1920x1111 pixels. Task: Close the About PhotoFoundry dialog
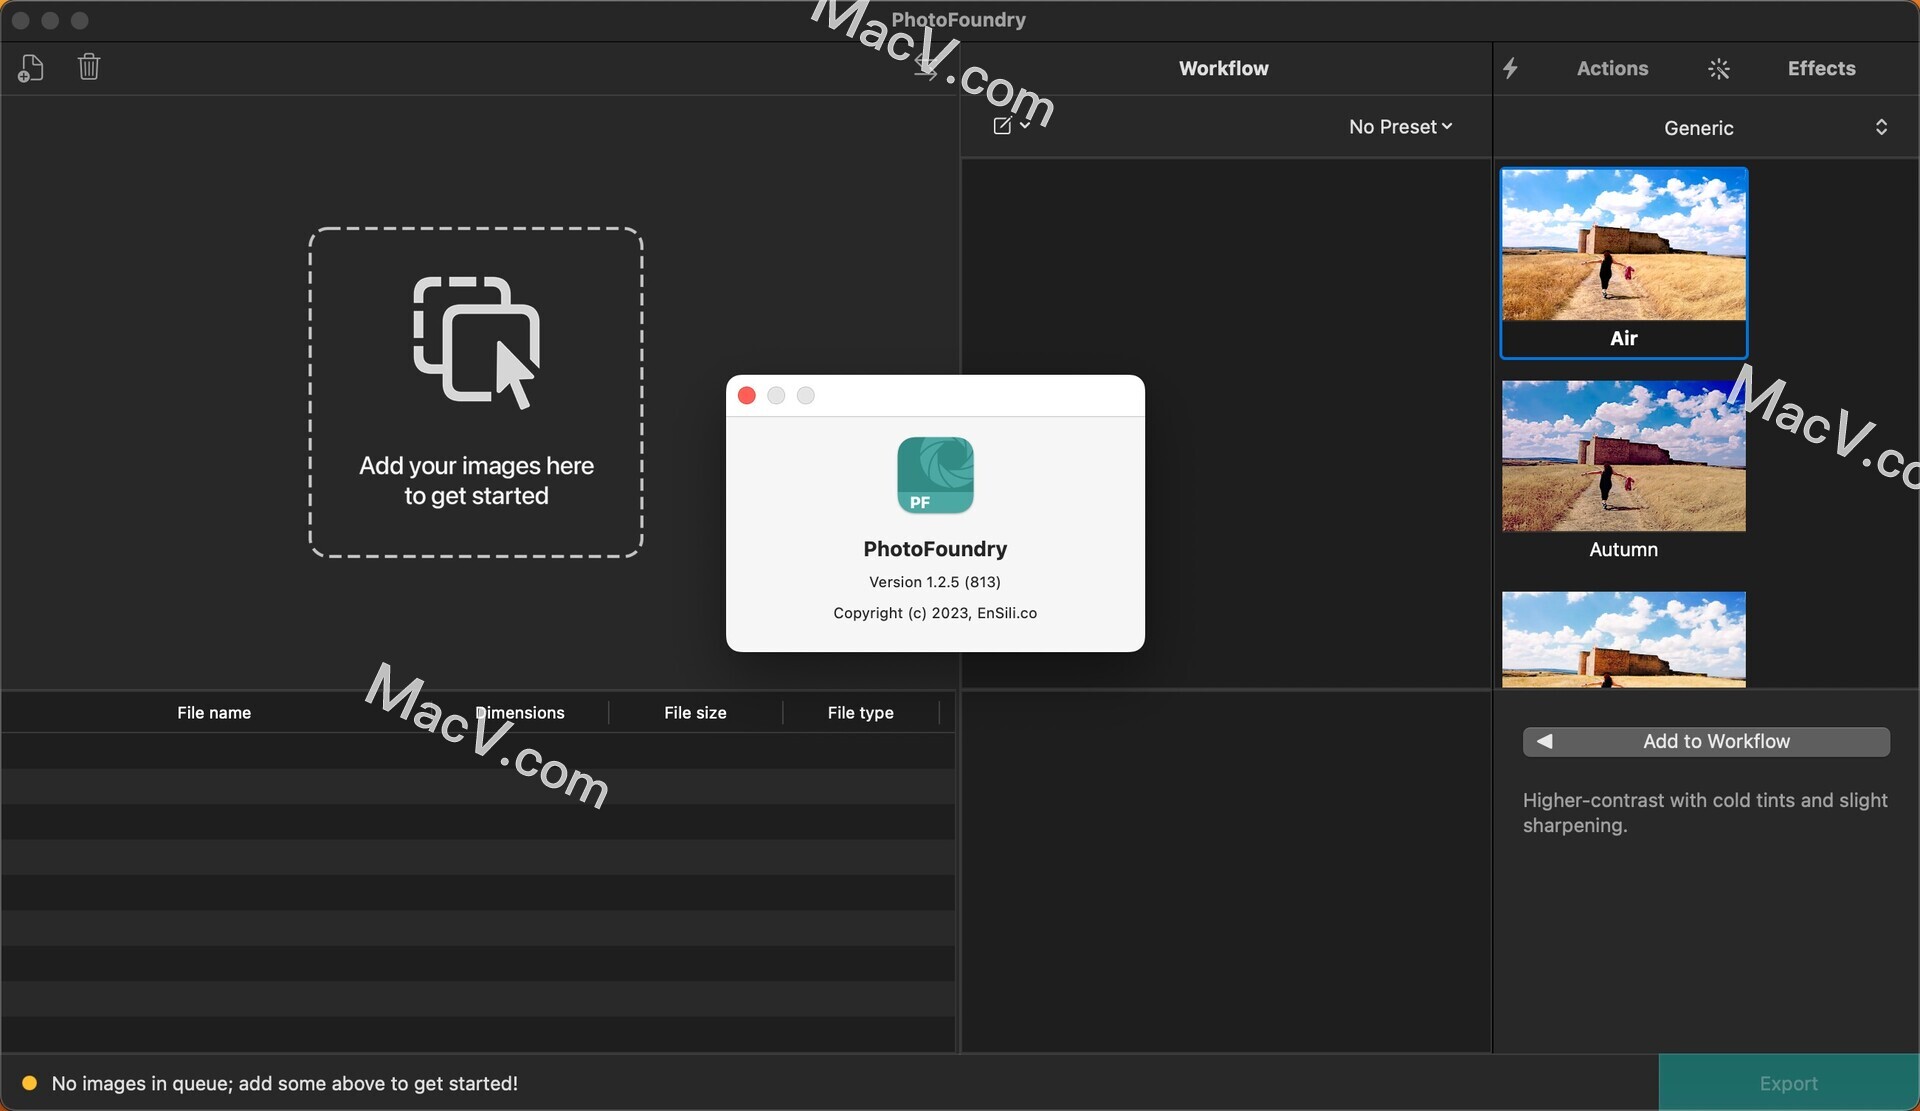point(746,396)
